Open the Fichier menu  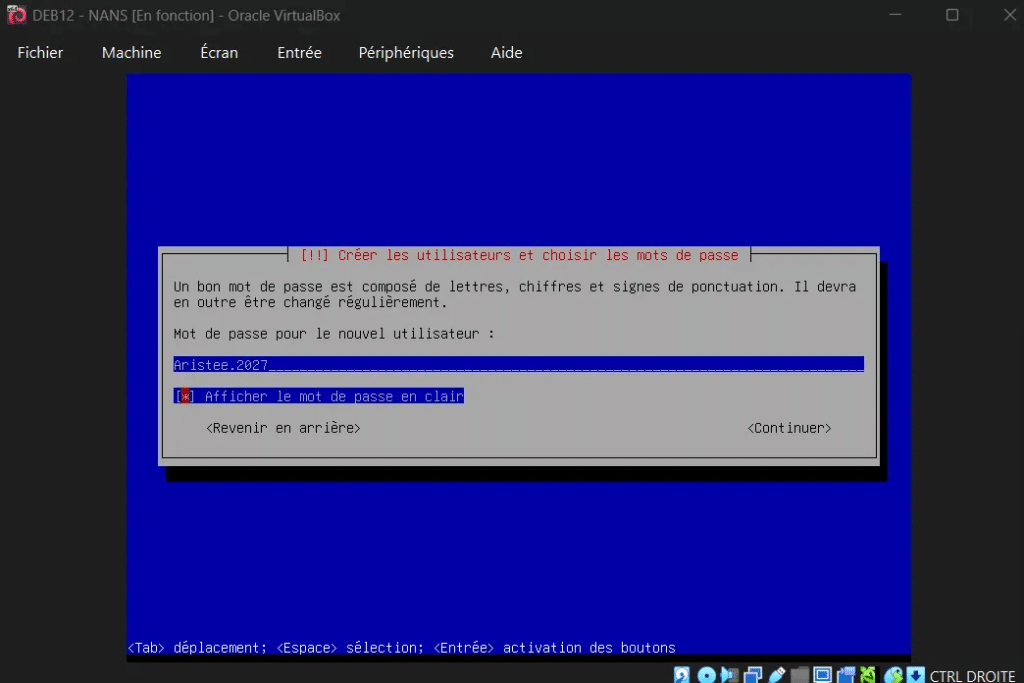tap(40, 53)
